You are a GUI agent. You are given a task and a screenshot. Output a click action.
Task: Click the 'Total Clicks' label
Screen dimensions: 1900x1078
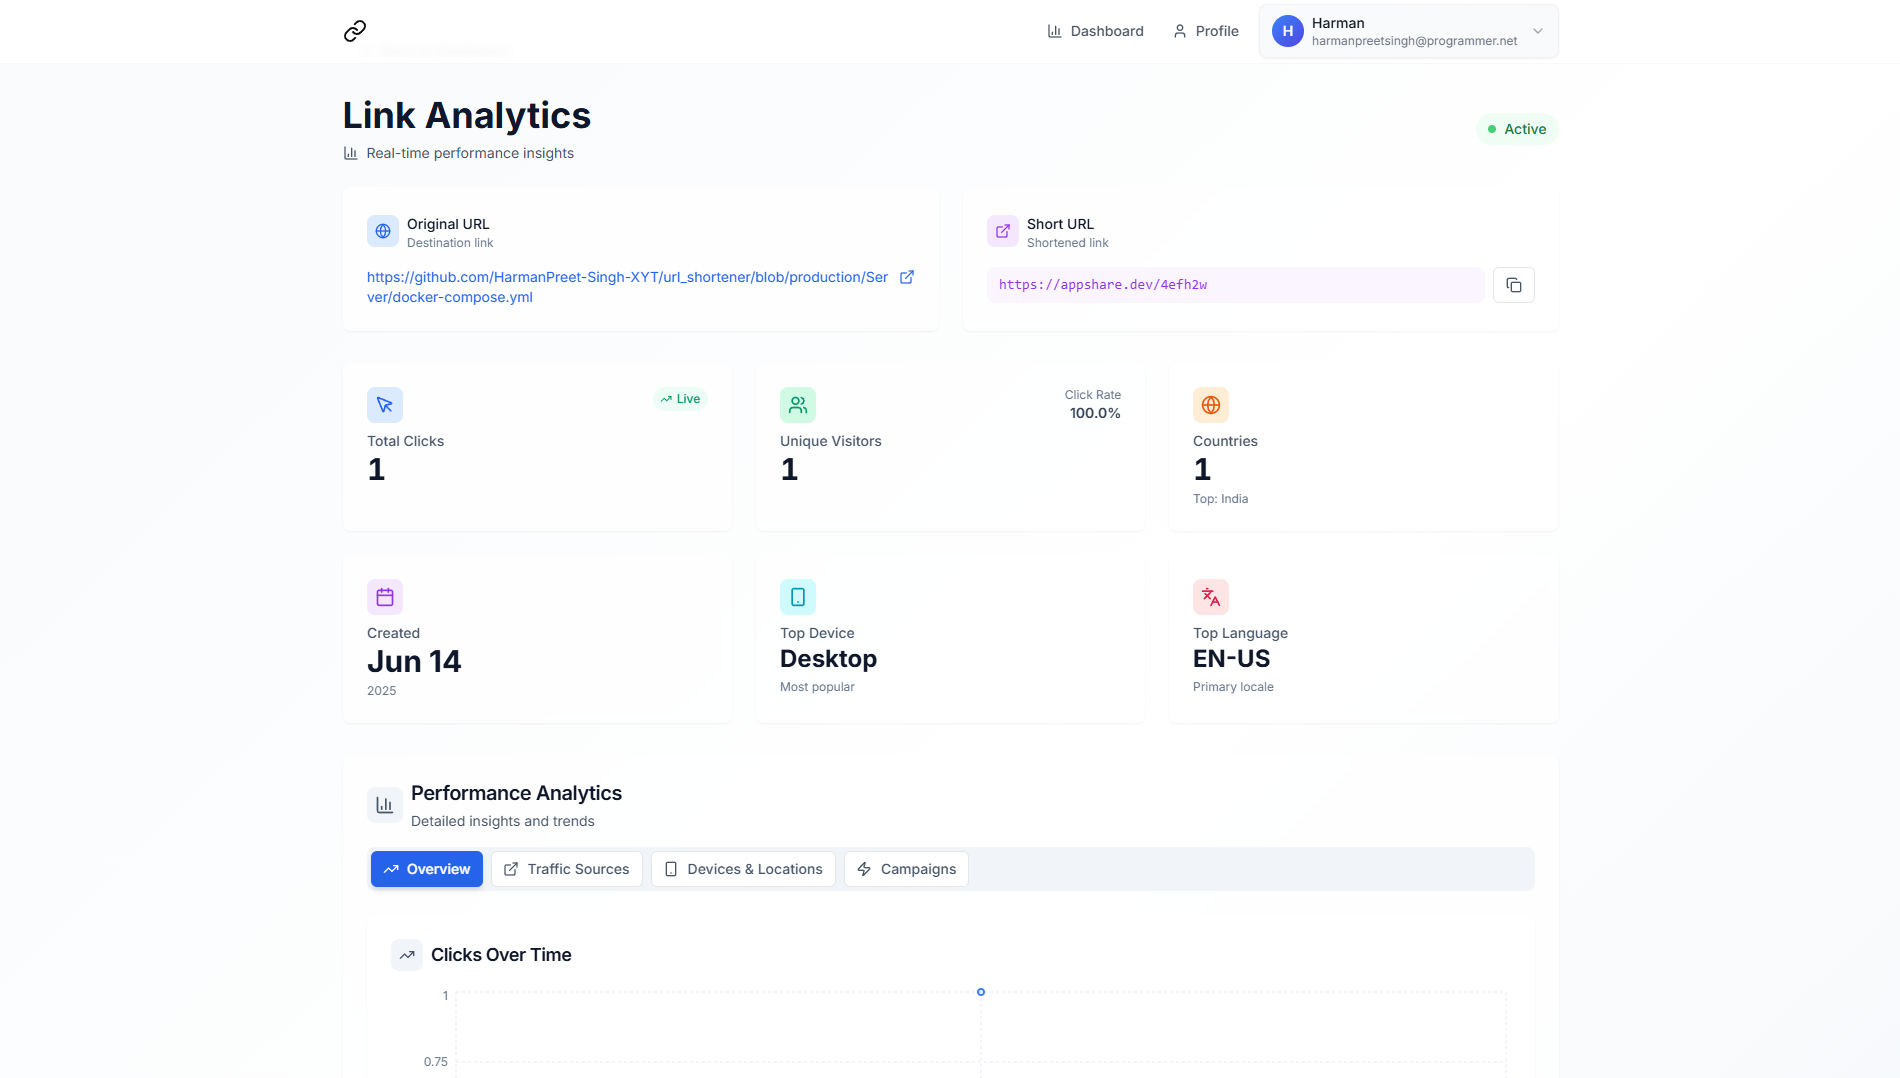[405, 441]
